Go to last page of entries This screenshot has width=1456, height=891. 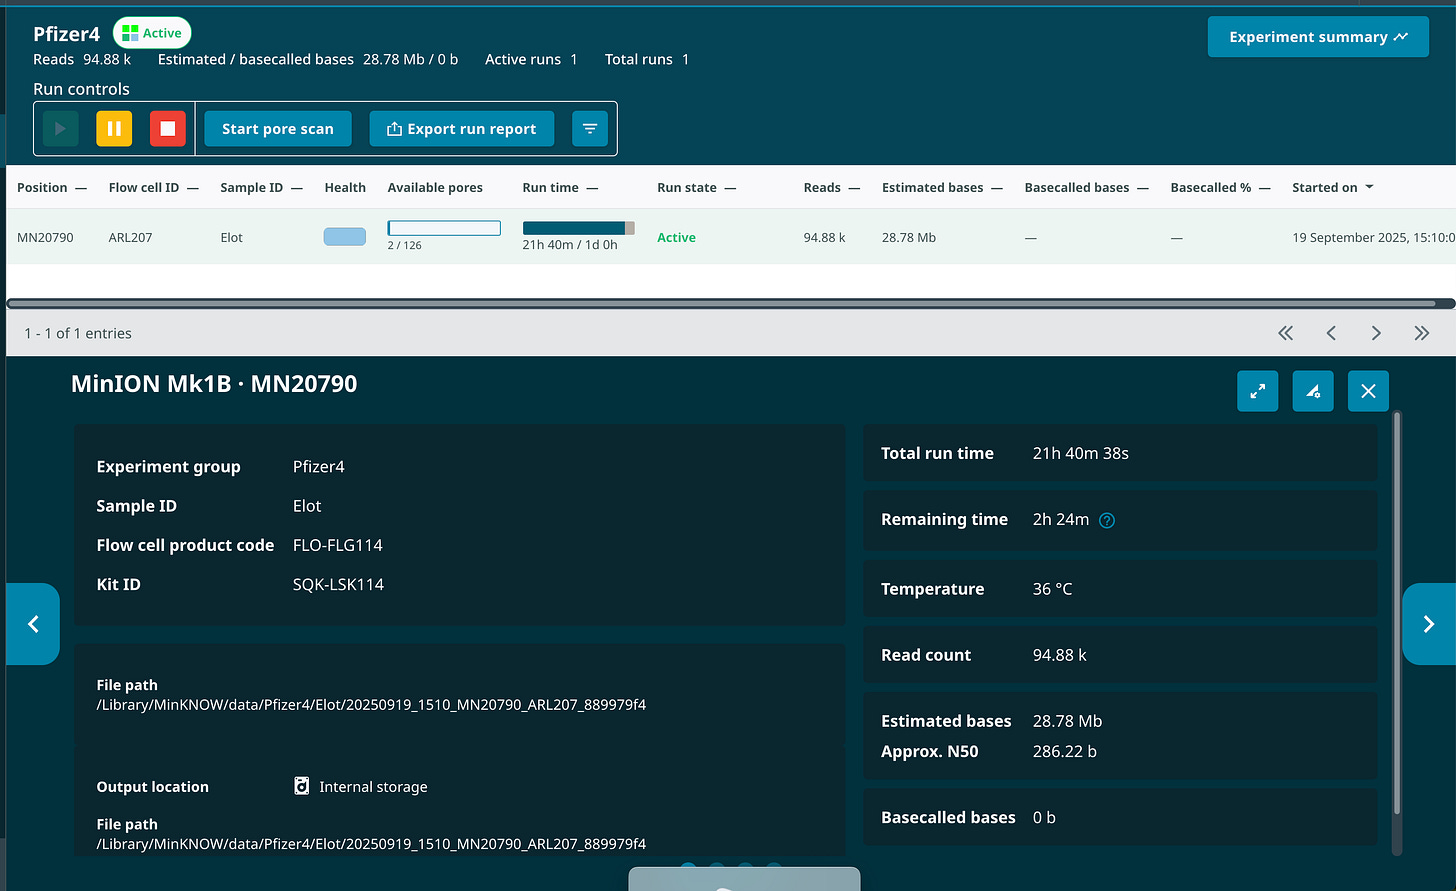(x=1422, y=333)
